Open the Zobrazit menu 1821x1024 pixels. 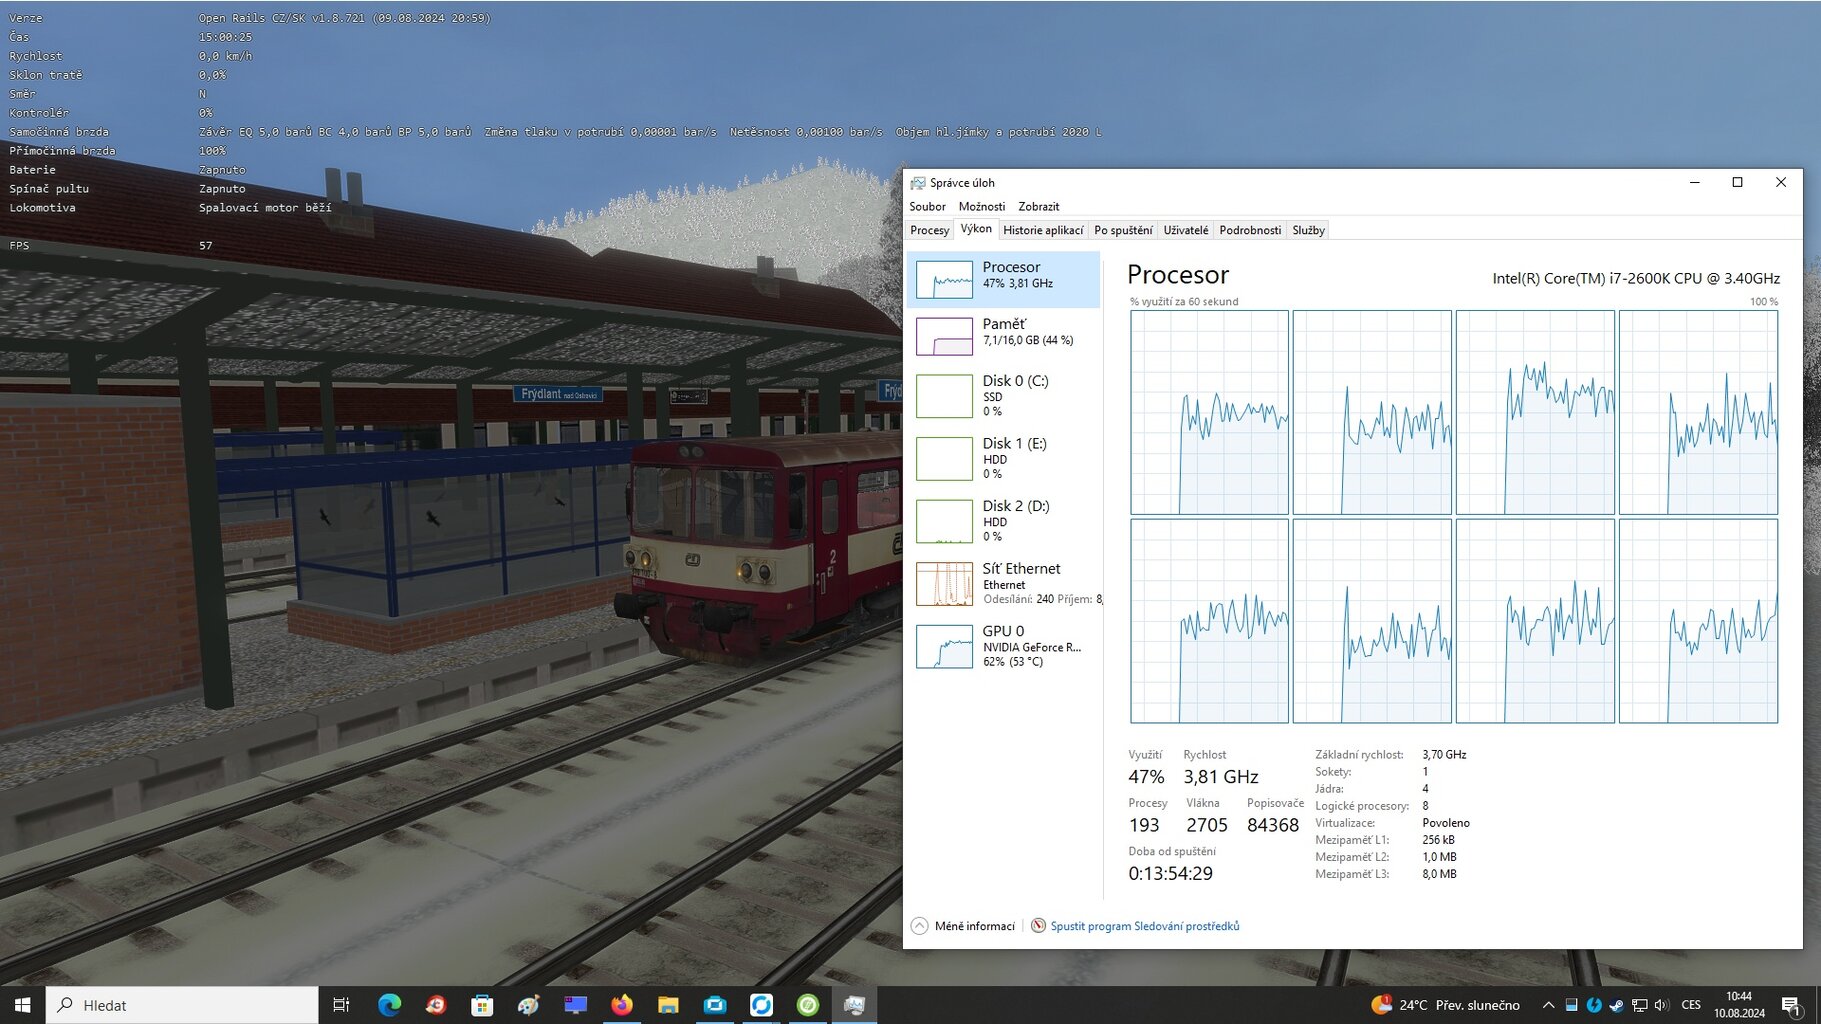click(1038, 206)
